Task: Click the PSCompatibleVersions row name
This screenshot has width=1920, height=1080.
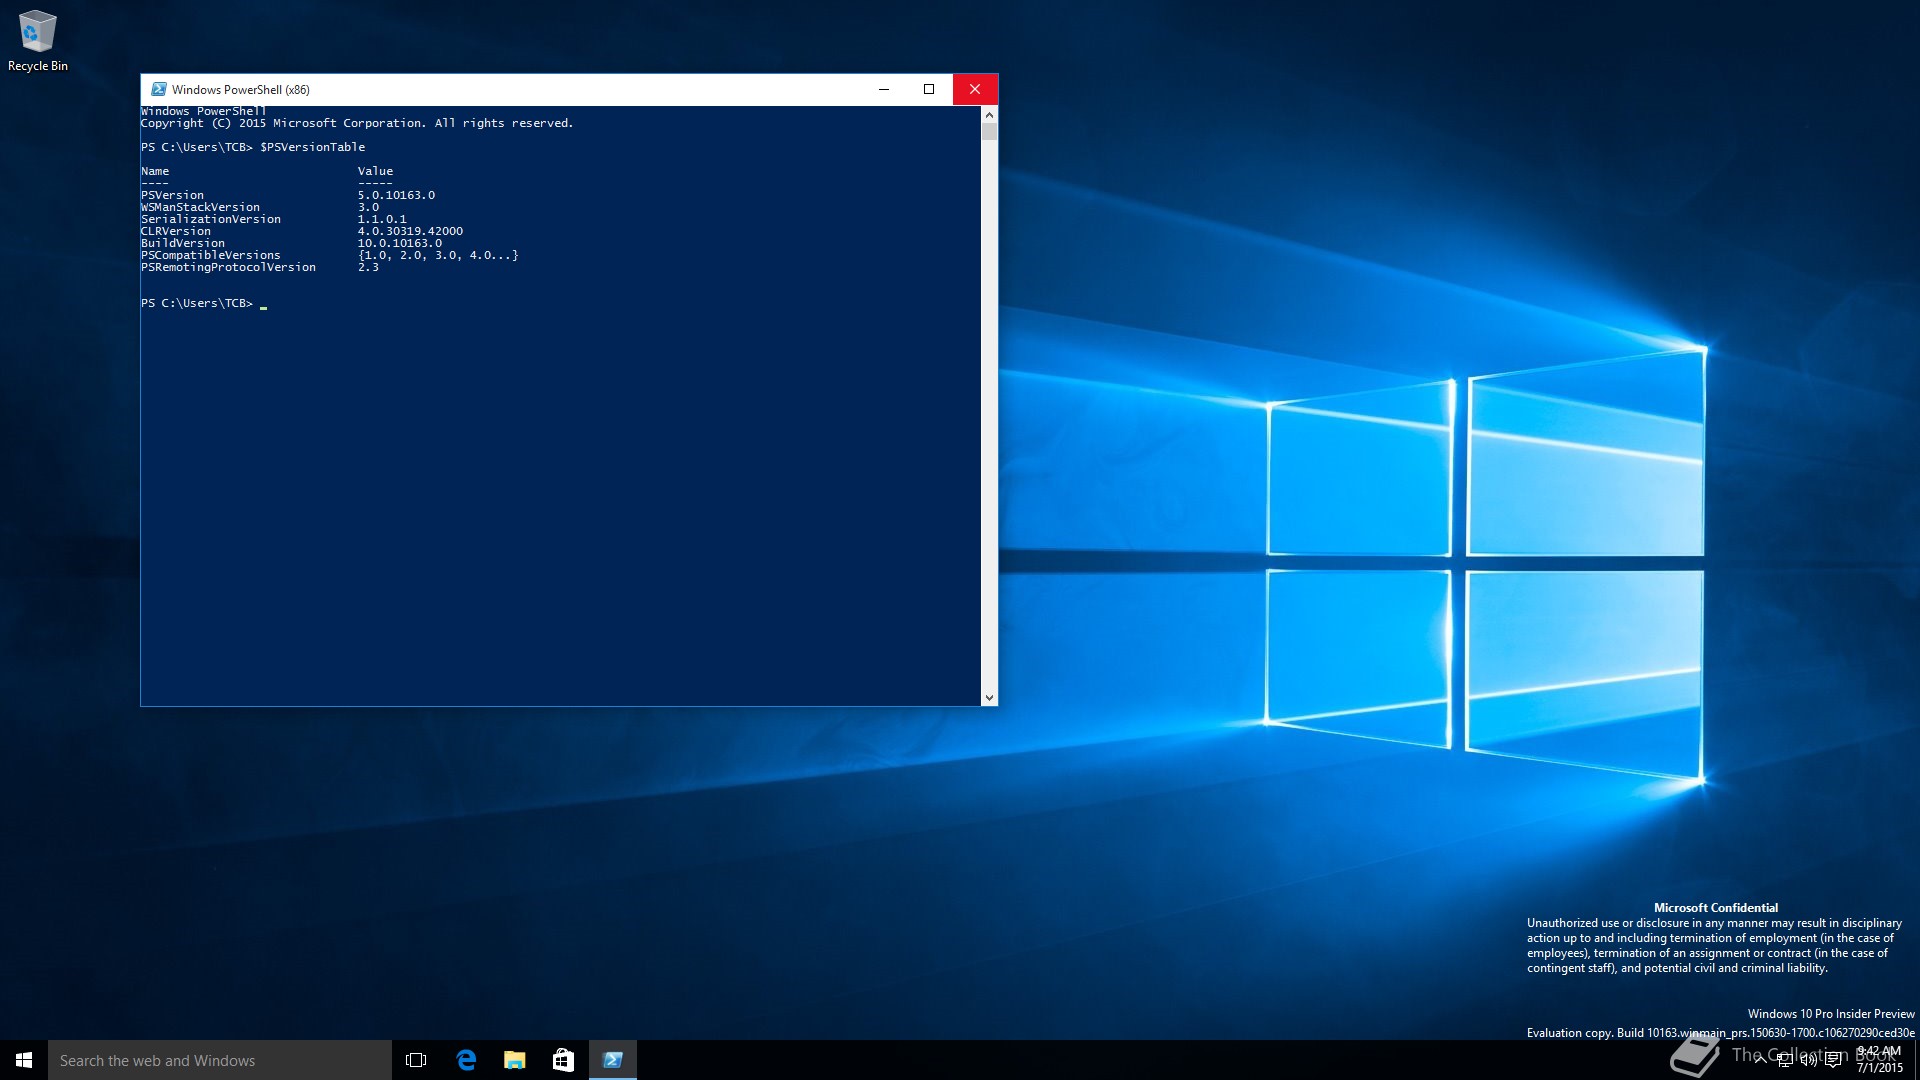Action: click(x=211, y=255)
